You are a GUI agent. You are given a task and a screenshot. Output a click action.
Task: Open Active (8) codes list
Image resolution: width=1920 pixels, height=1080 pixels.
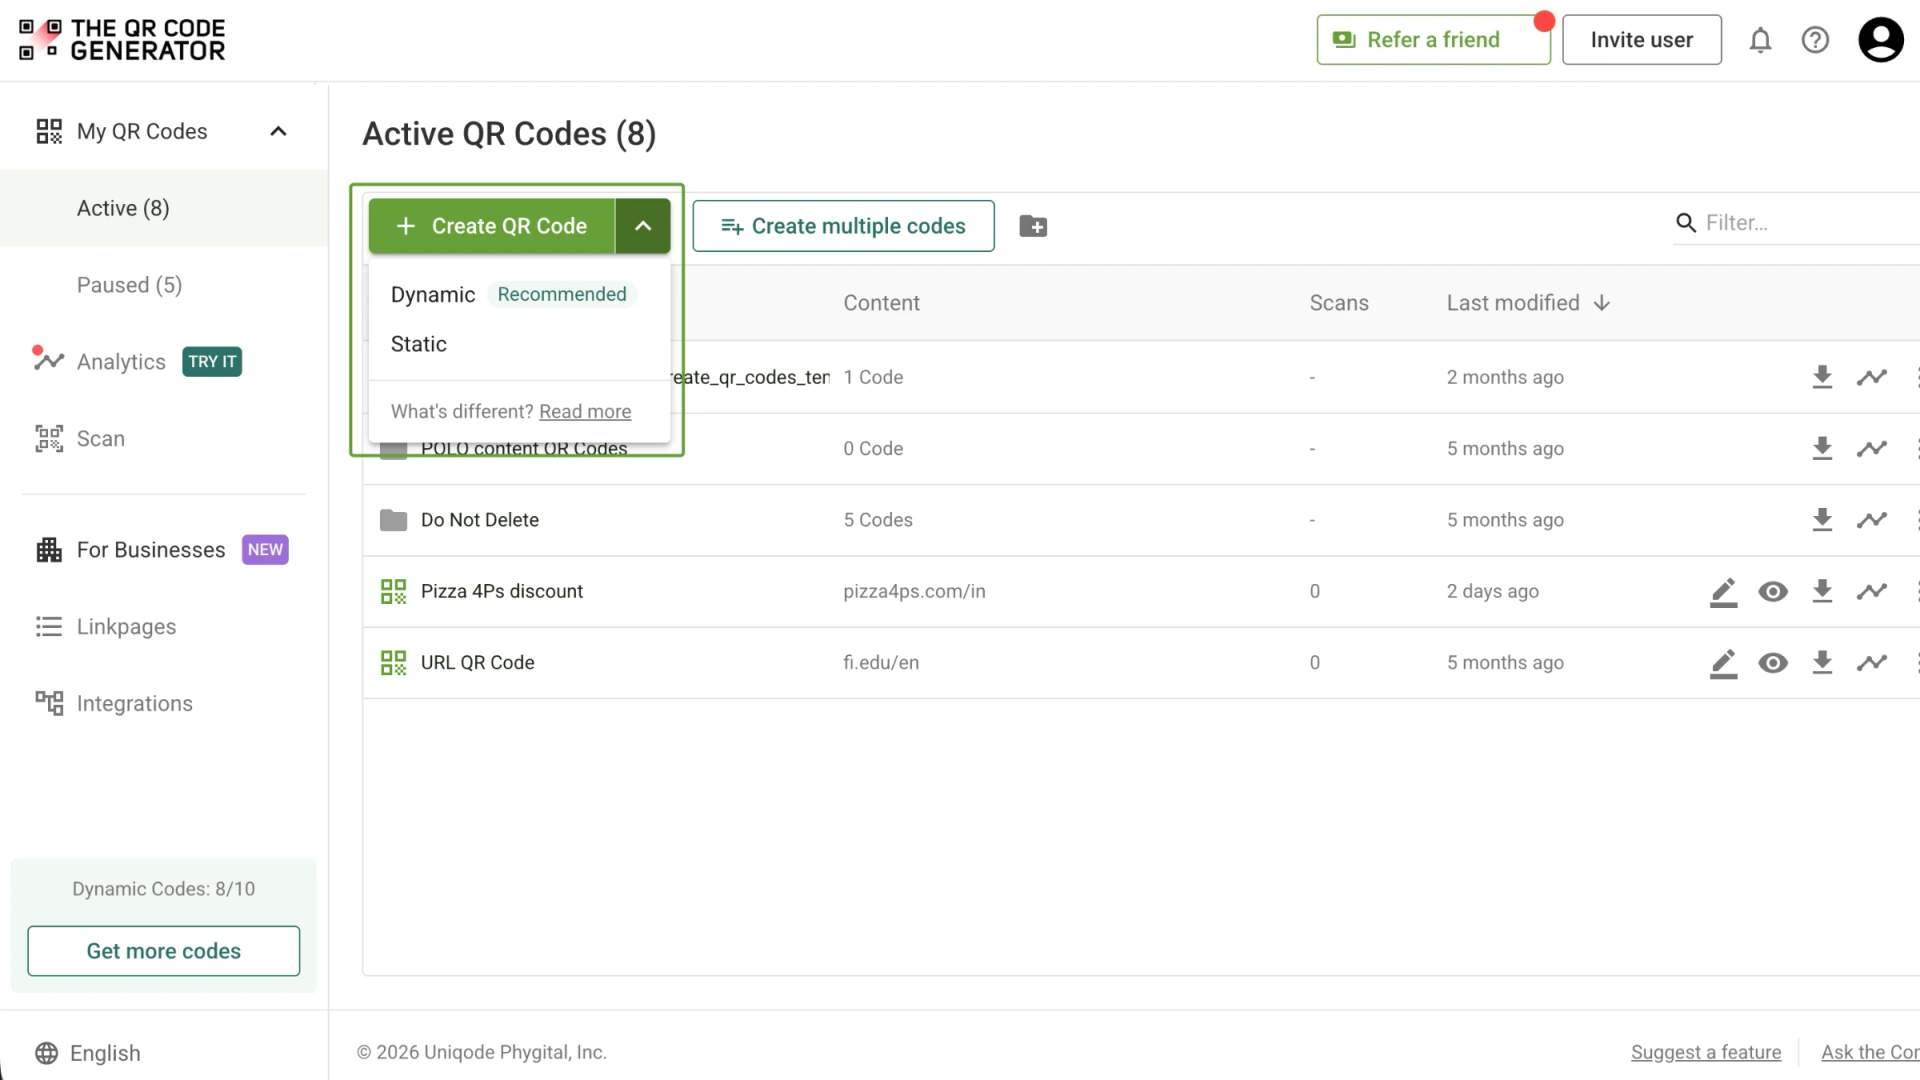pyautogui.click(x=164, y=208)
